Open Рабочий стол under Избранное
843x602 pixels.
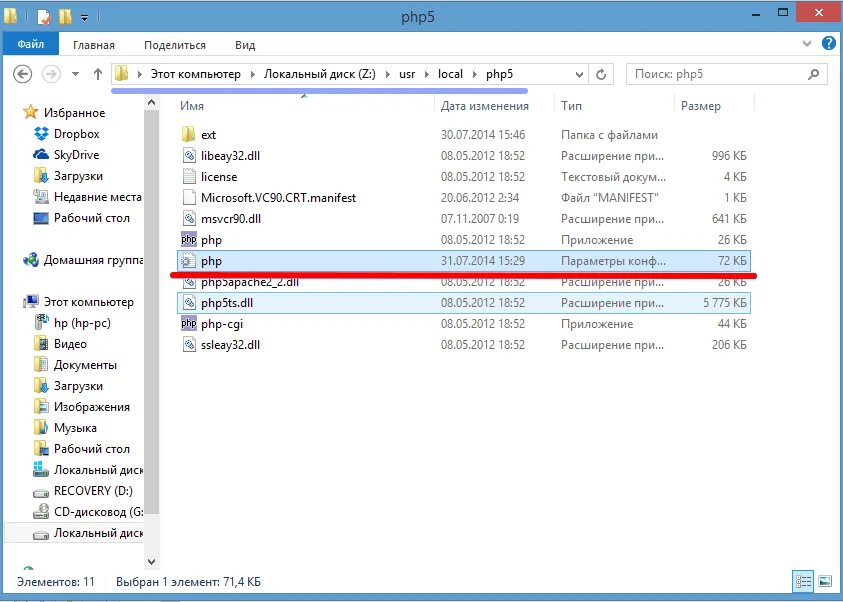[91, 218]
